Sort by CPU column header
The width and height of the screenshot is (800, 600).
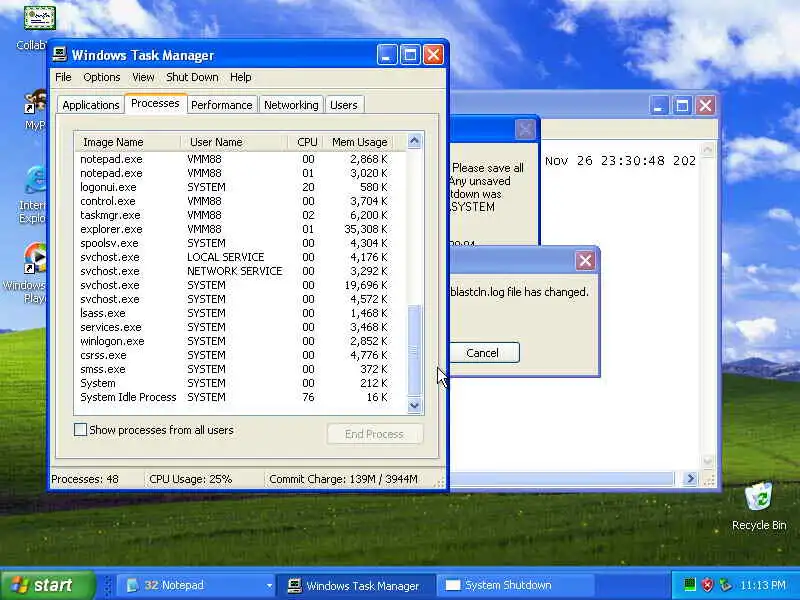tap(307, 142)
